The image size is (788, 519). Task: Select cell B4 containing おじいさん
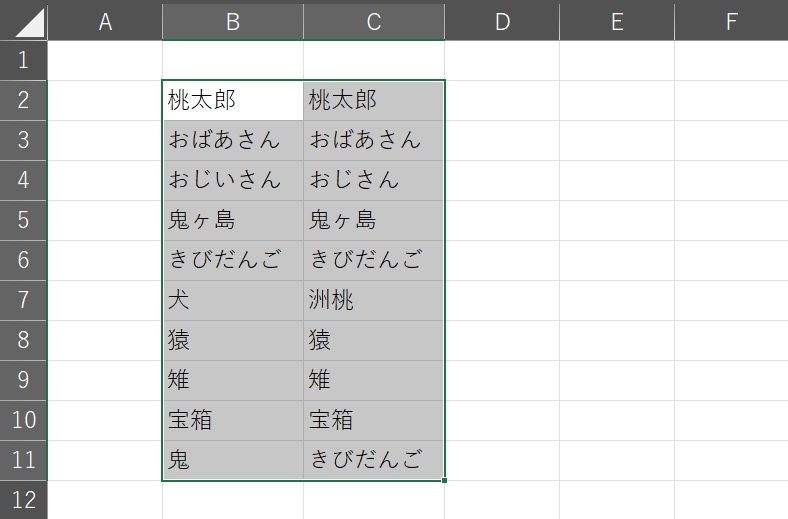click(x=233, y=181)
